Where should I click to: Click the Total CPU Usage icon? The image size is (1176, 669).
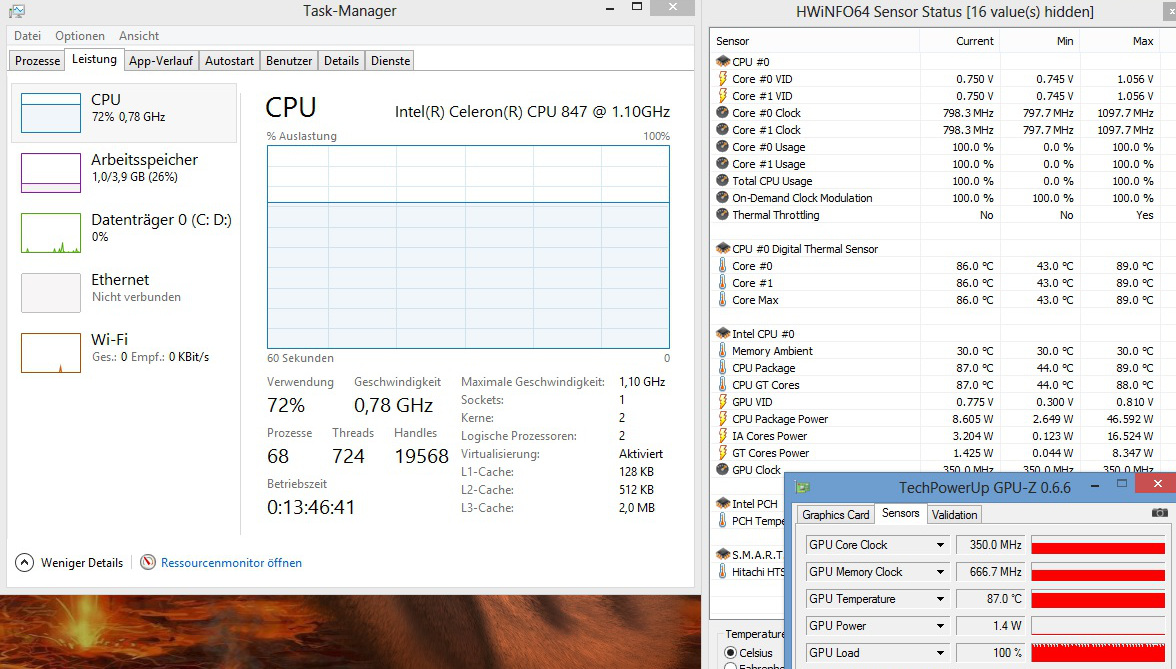coord(722,181)
